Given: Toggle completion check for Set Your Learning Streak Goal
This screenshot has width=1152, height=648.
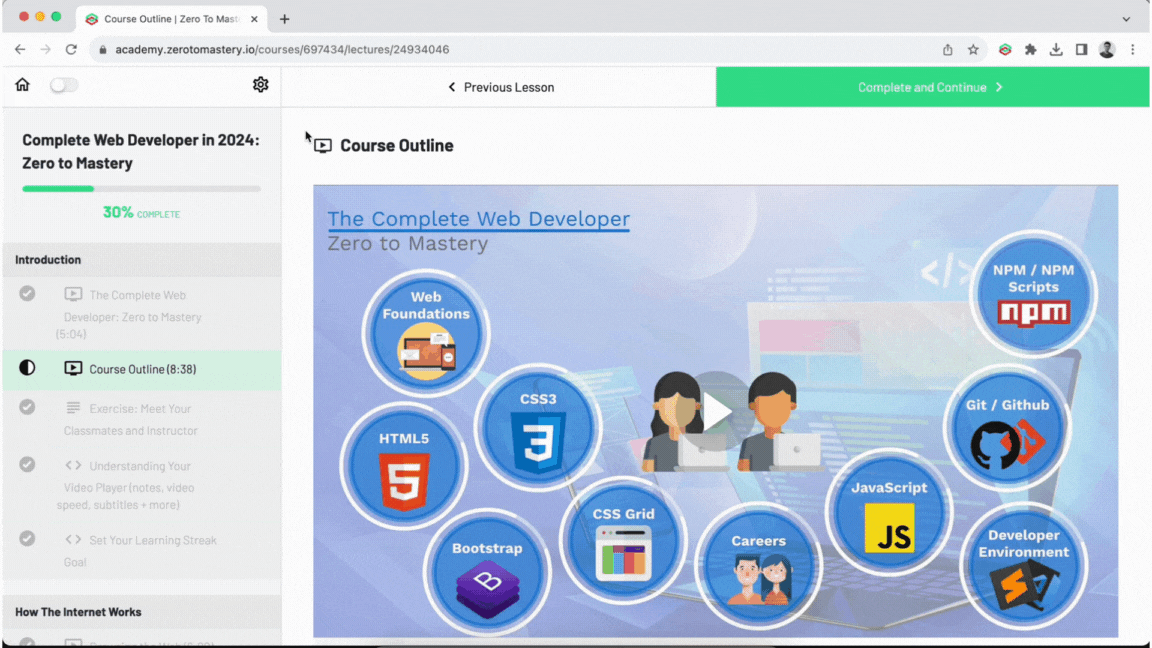Looking at the screenshot, I should pyautogui.click(x=27, y=539).
